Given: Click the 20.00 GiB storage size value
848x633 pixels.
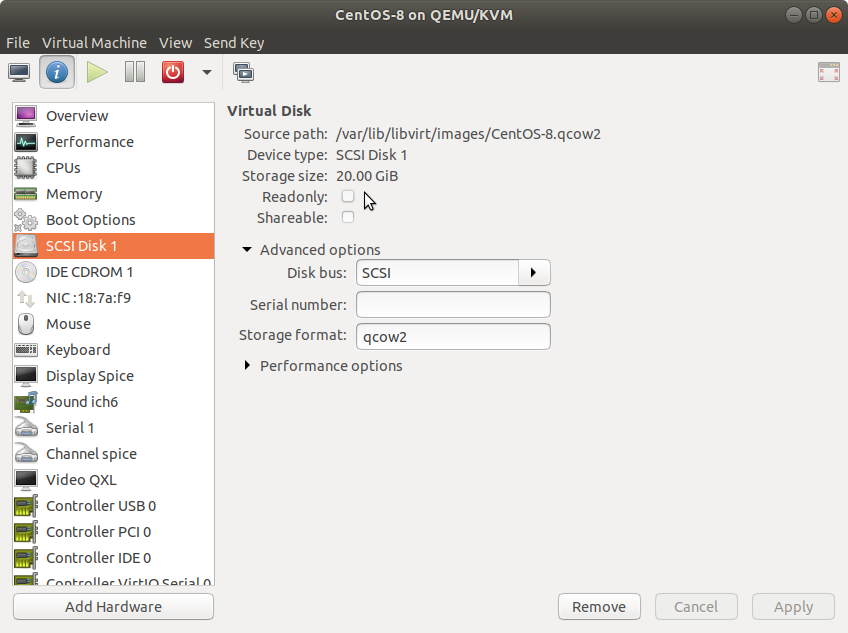Looking at the screenshot, I should pos(367,176).
